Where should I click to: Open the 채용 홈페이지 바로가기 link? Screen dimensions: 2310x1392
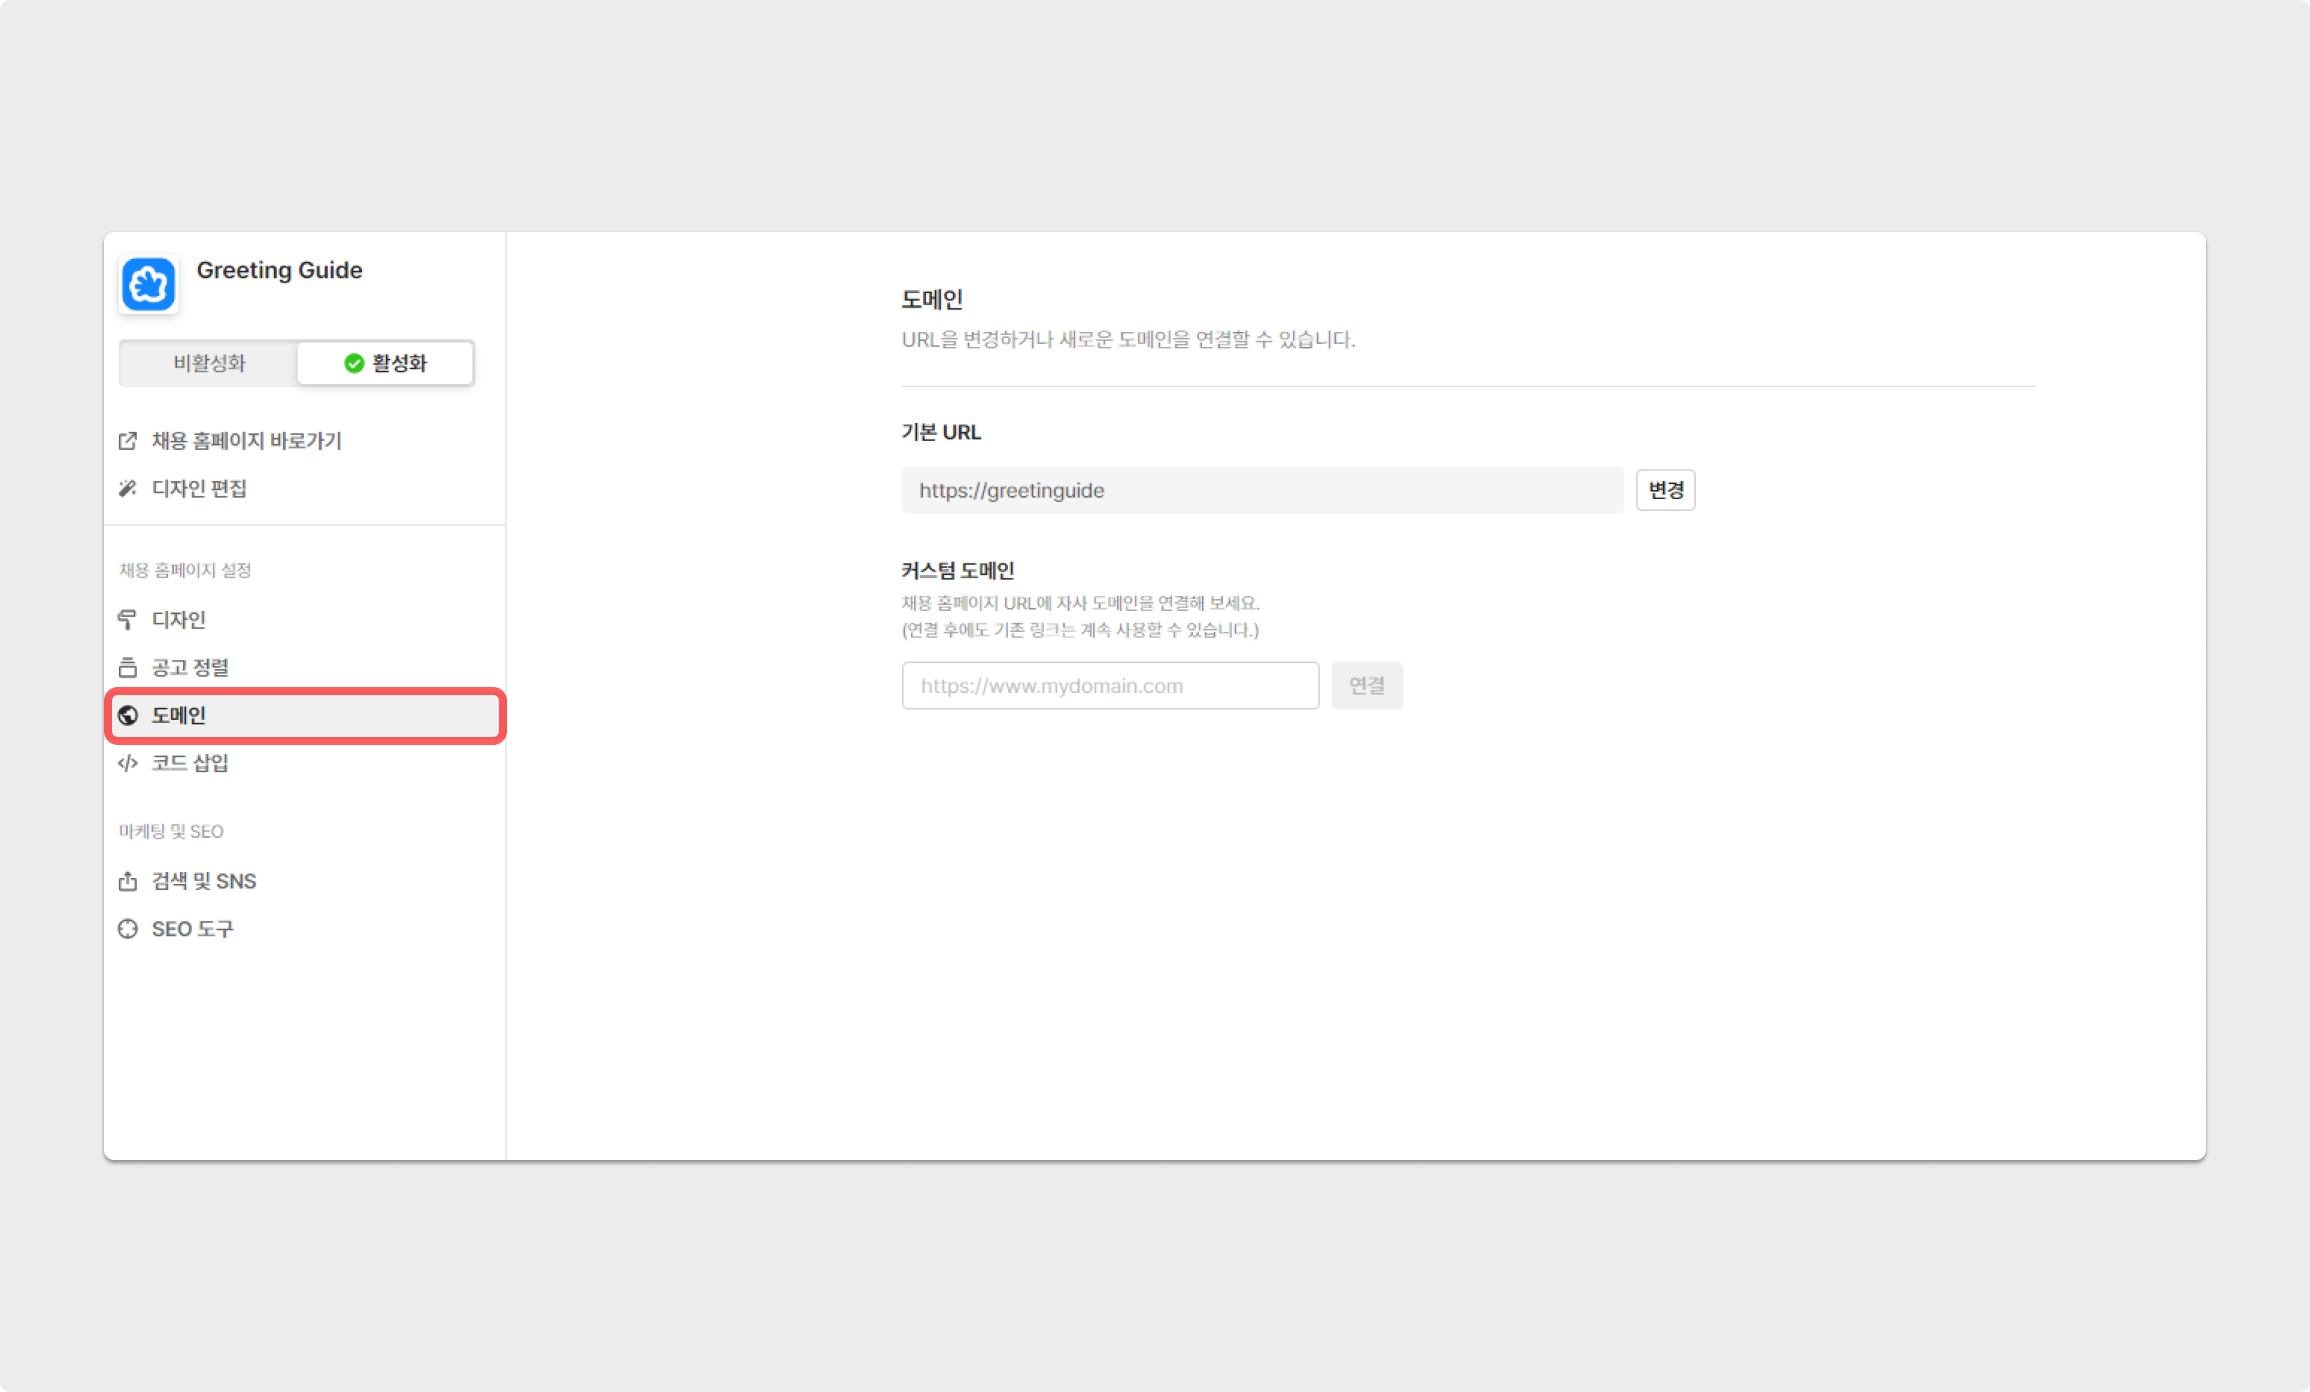pyautogui.click(x=246, y=441)
